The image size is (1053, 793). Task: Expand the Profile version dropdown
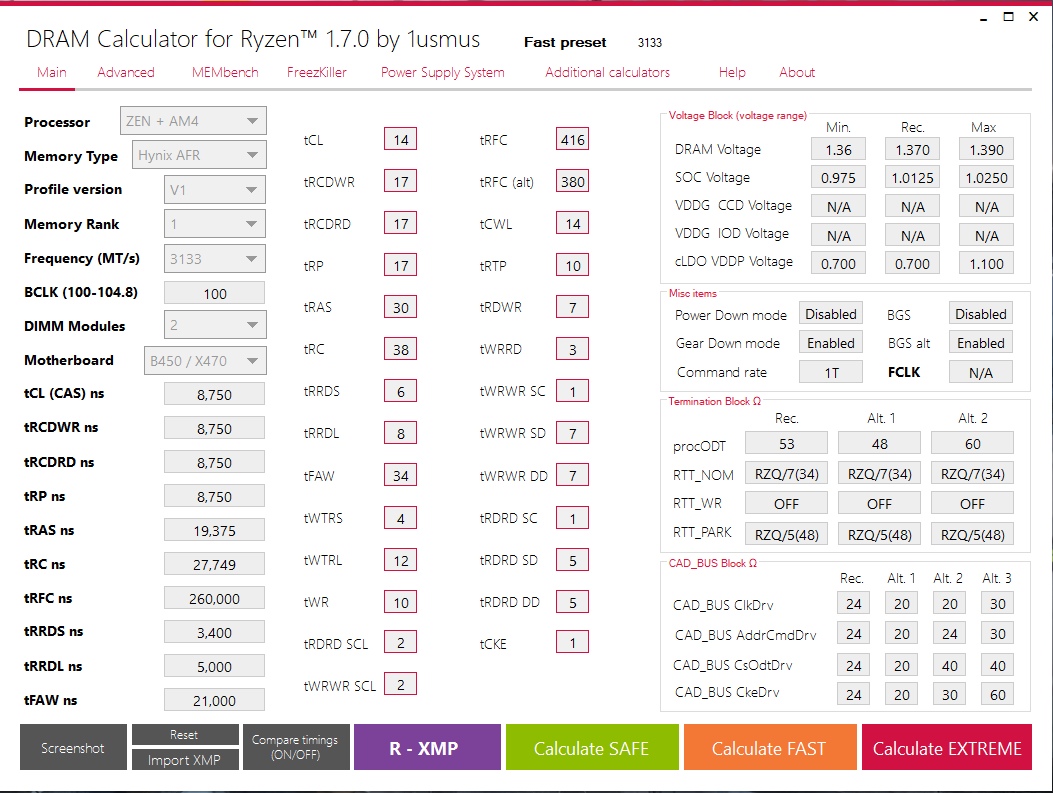[215, 189]
